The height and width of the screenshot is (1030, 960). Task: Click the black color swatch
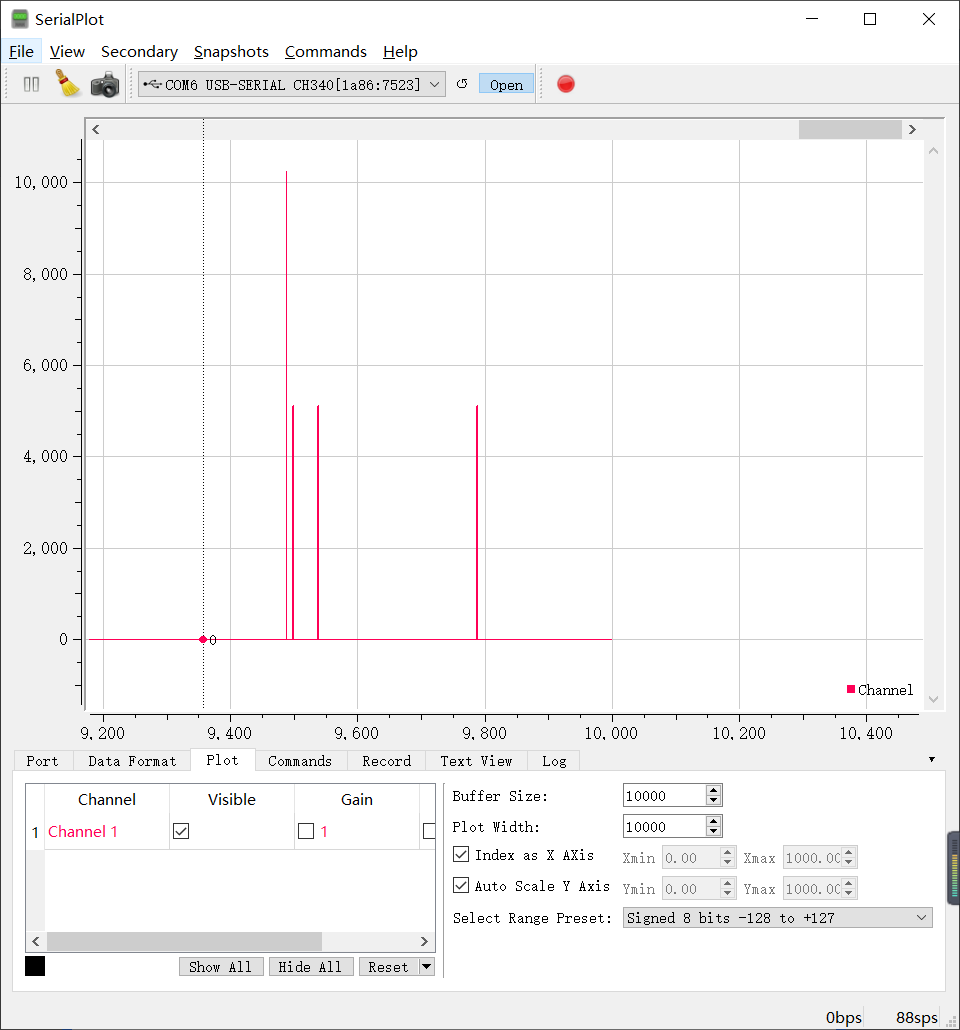point(35,966)
